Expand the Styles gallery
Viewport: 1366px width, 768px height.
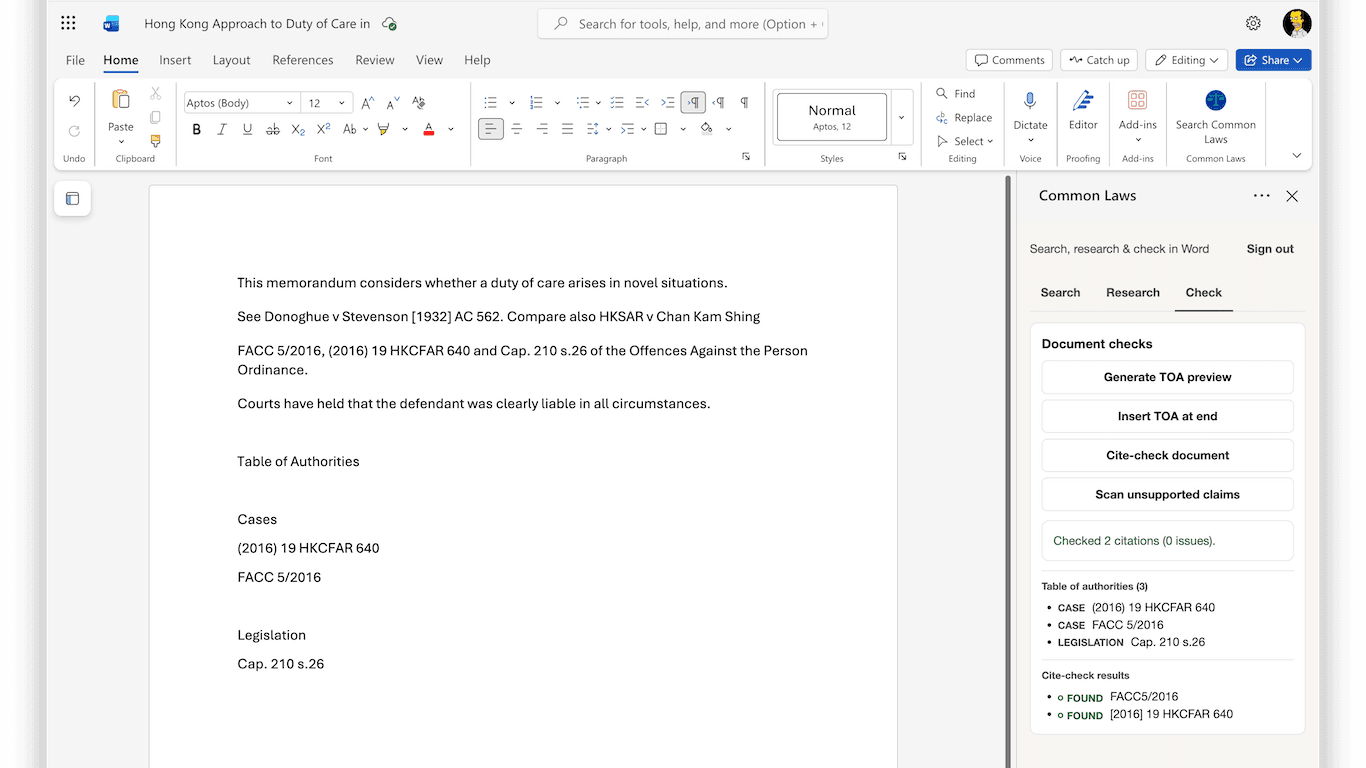[x=901, y=117]
